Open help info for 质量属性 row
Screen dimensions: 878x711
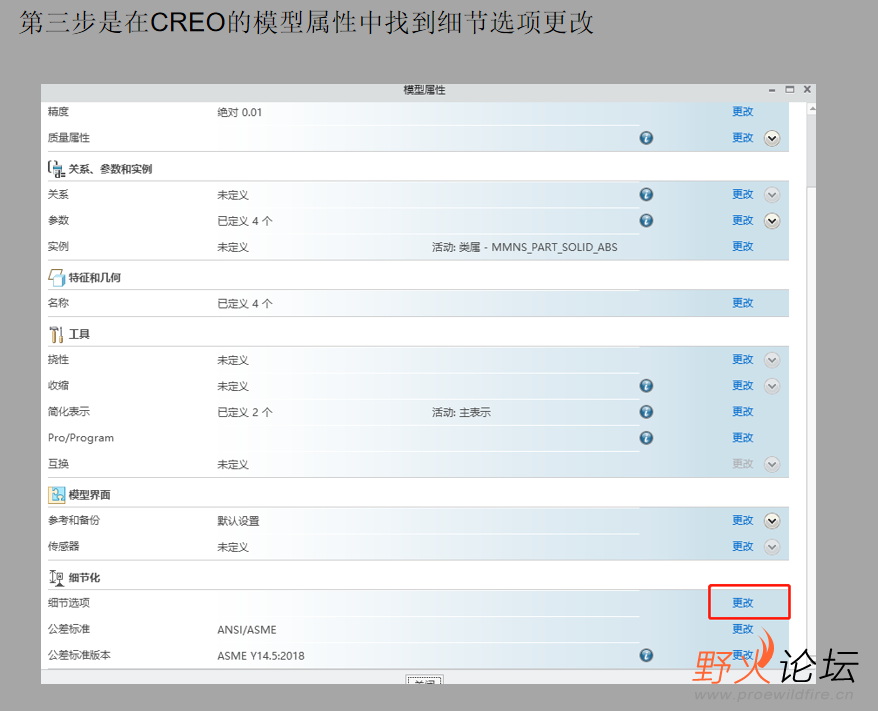click(646, 138)
